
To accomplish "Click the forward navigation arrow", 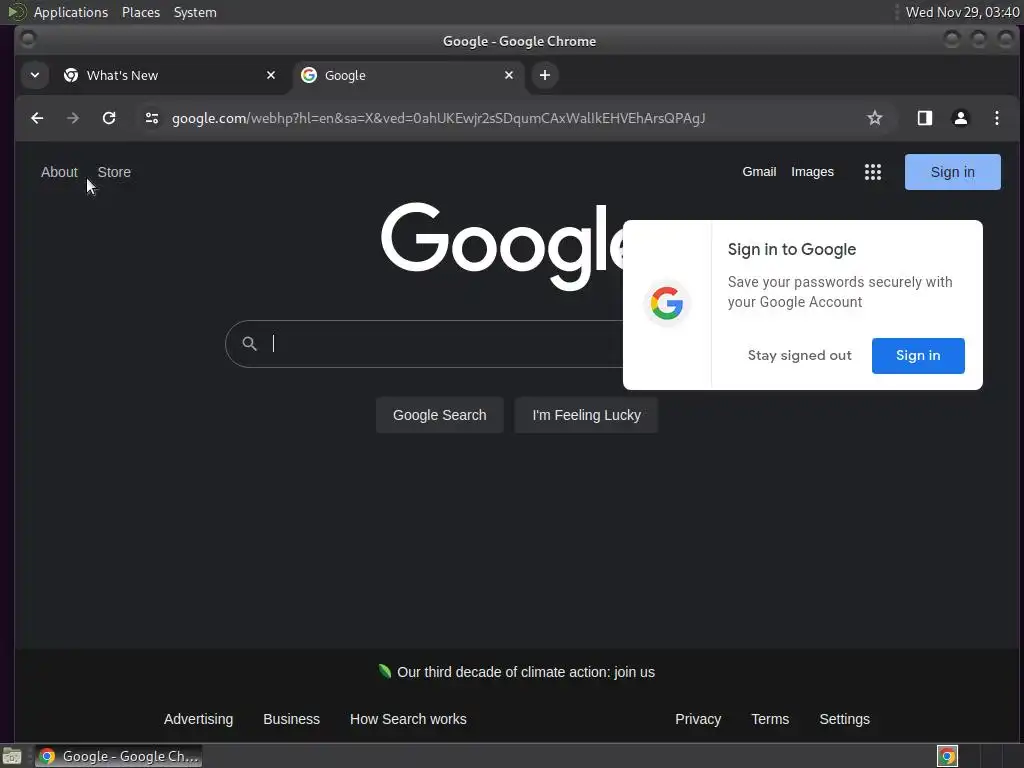I will [73, 118].
